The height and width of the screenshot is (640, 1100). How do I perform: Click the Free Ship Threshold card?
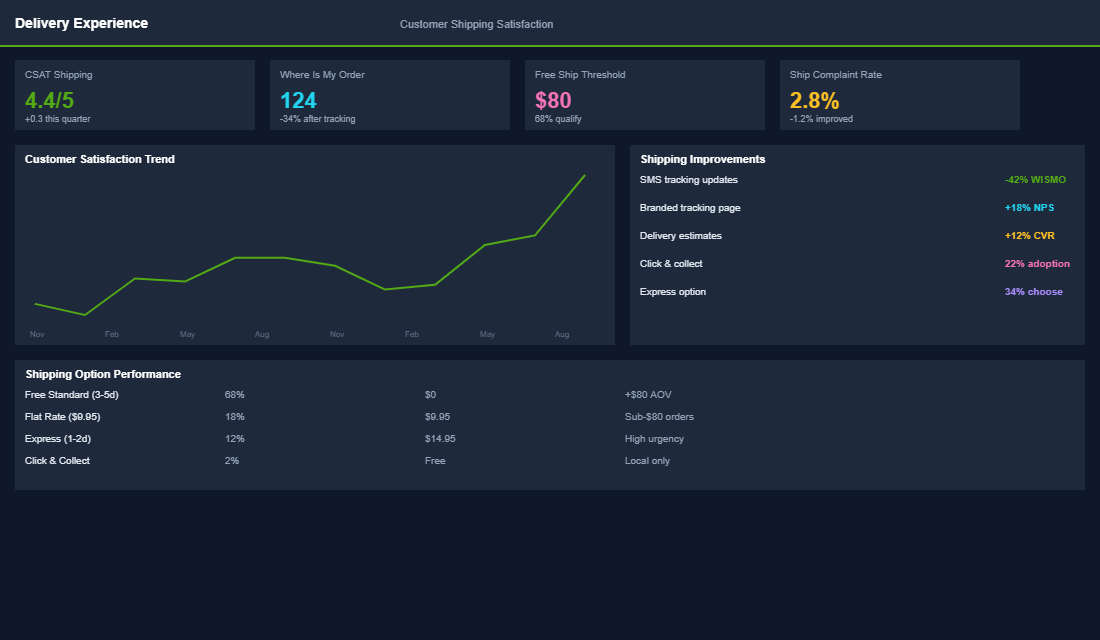pos(645,95)
